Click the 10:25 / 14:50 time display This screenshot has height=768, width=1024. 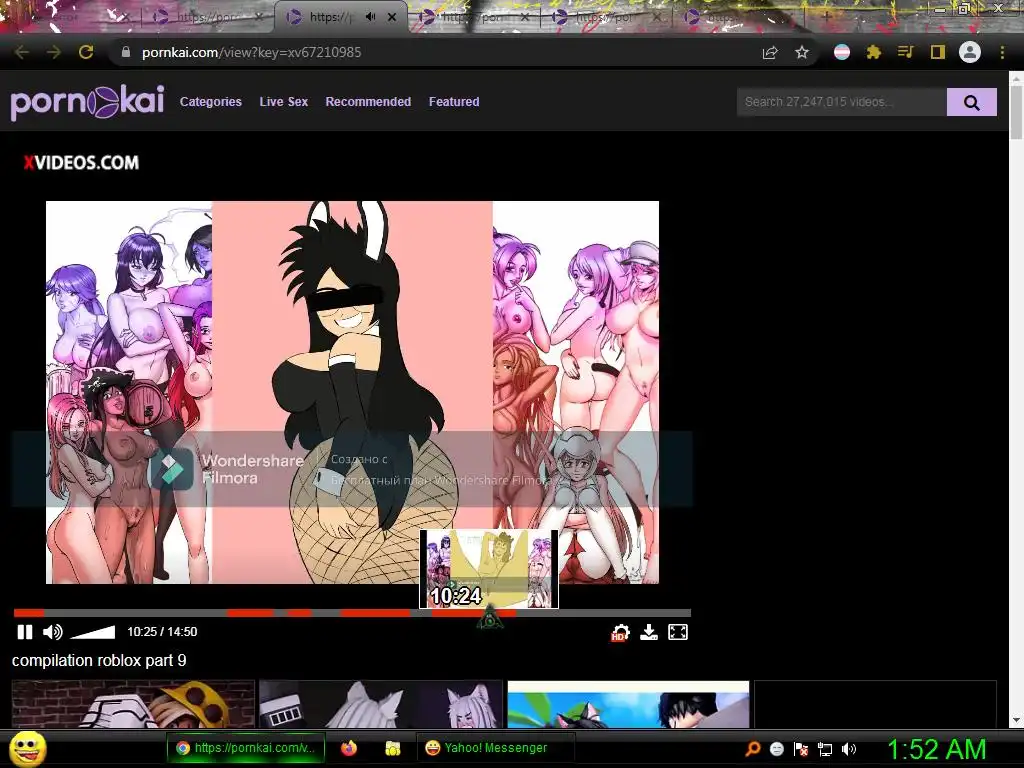(x=162, y=632)
